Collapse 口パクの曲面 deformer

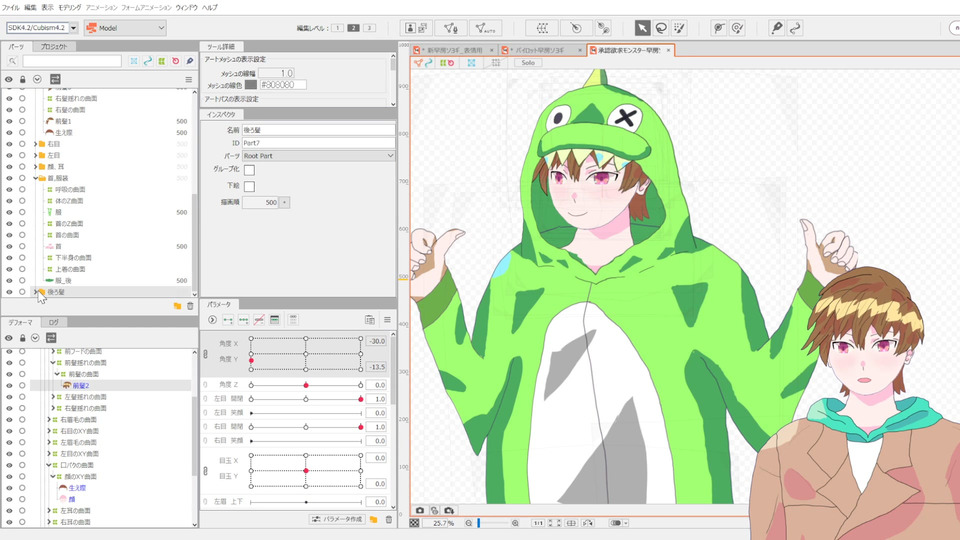(x=48, y=465)
